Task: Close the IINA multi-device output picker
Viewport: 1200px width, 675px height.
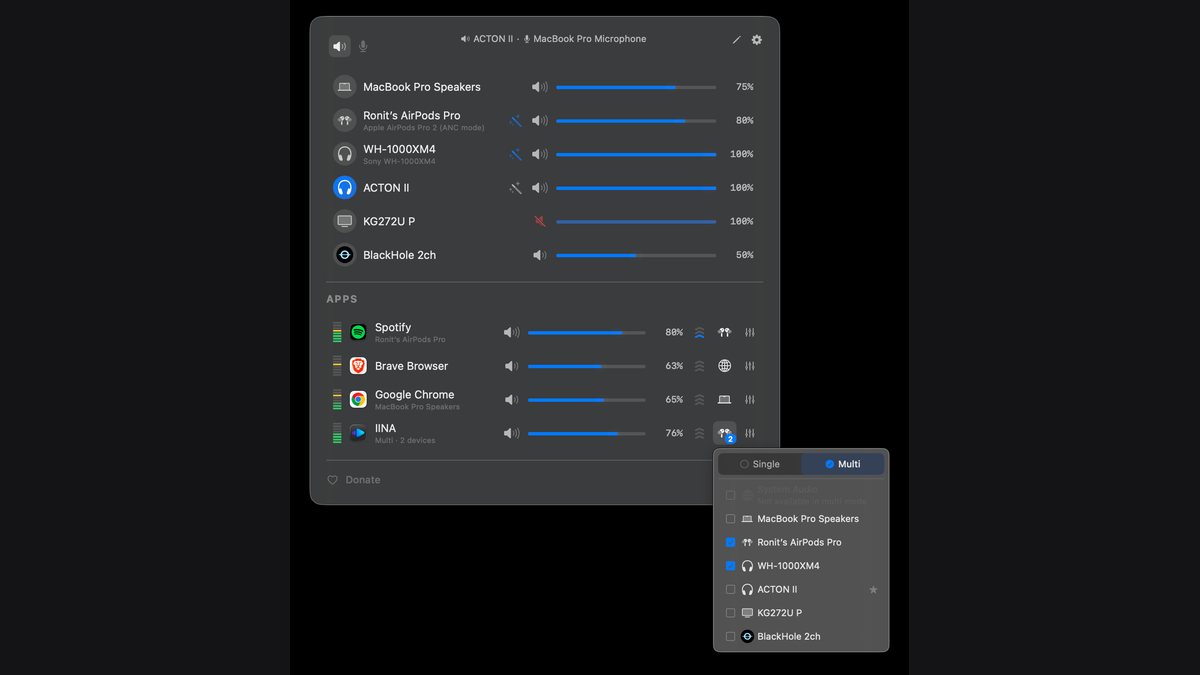Action: (725, 434)
